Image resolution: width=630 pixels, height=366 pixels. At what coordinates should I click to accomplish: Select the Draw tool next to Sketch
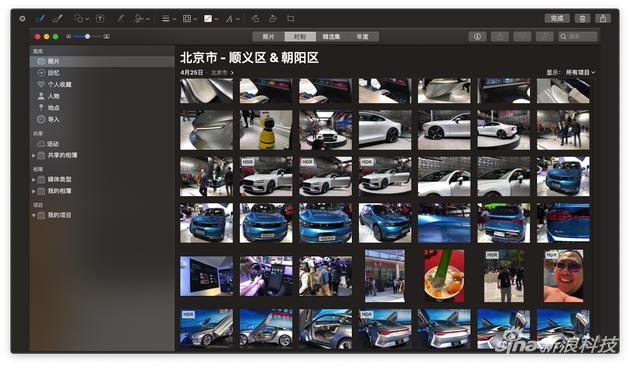tap(57, 18)
